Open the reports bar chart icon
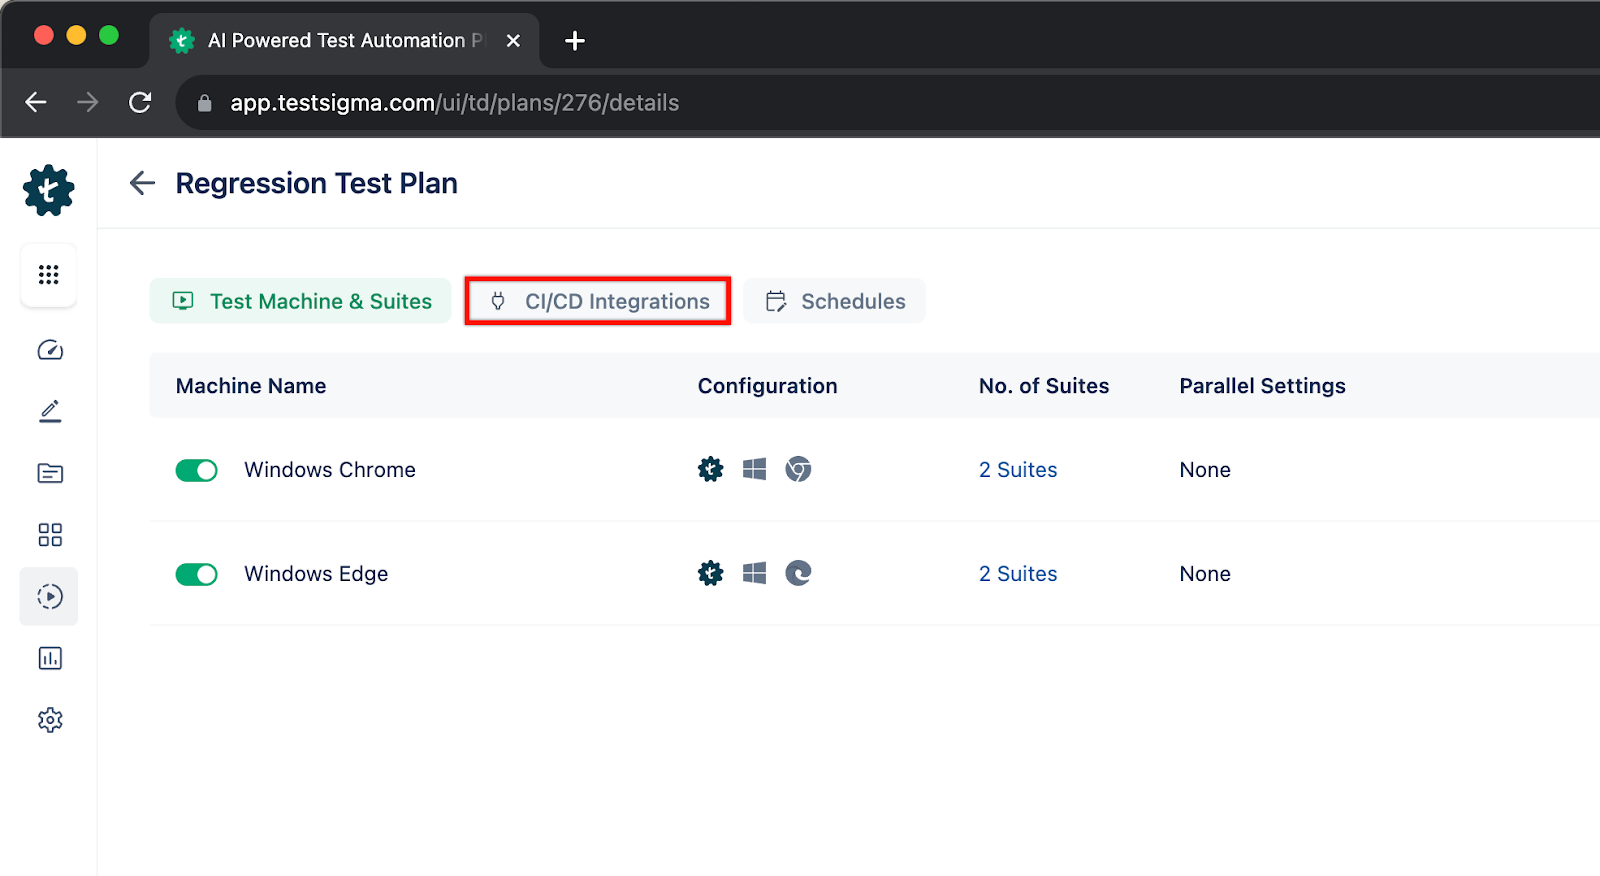The width and height of the screenshot is (1600, 876). [50, 658]
